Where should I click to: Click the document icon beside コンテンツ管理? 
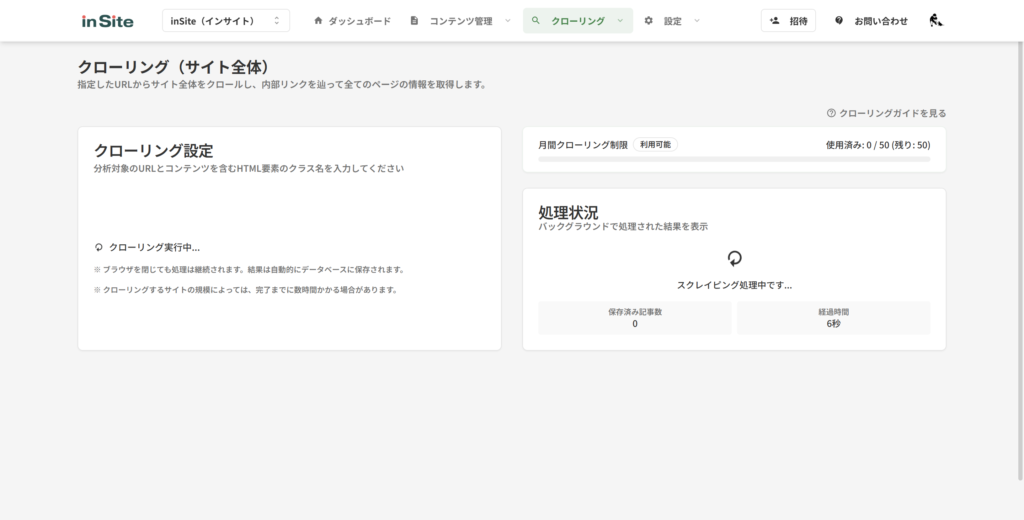point(414,21)
